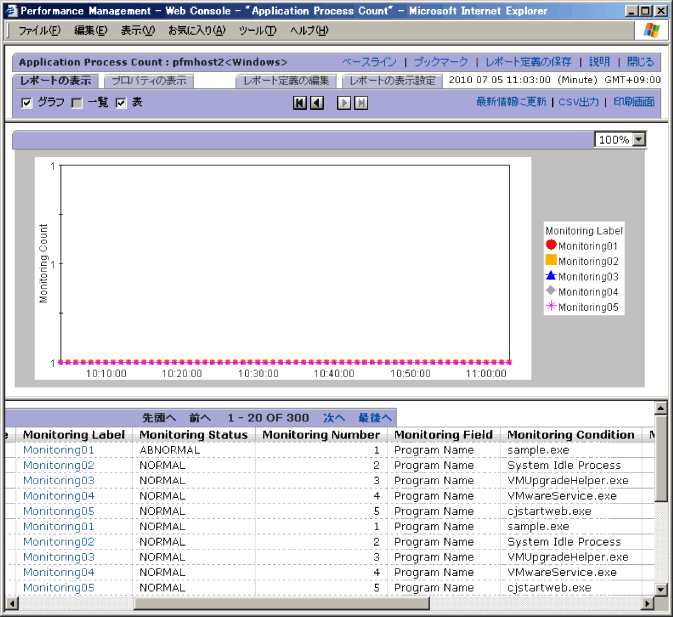Click the last-record navigation icon
The height and width of the screenshot is (617, 673).
361,103
